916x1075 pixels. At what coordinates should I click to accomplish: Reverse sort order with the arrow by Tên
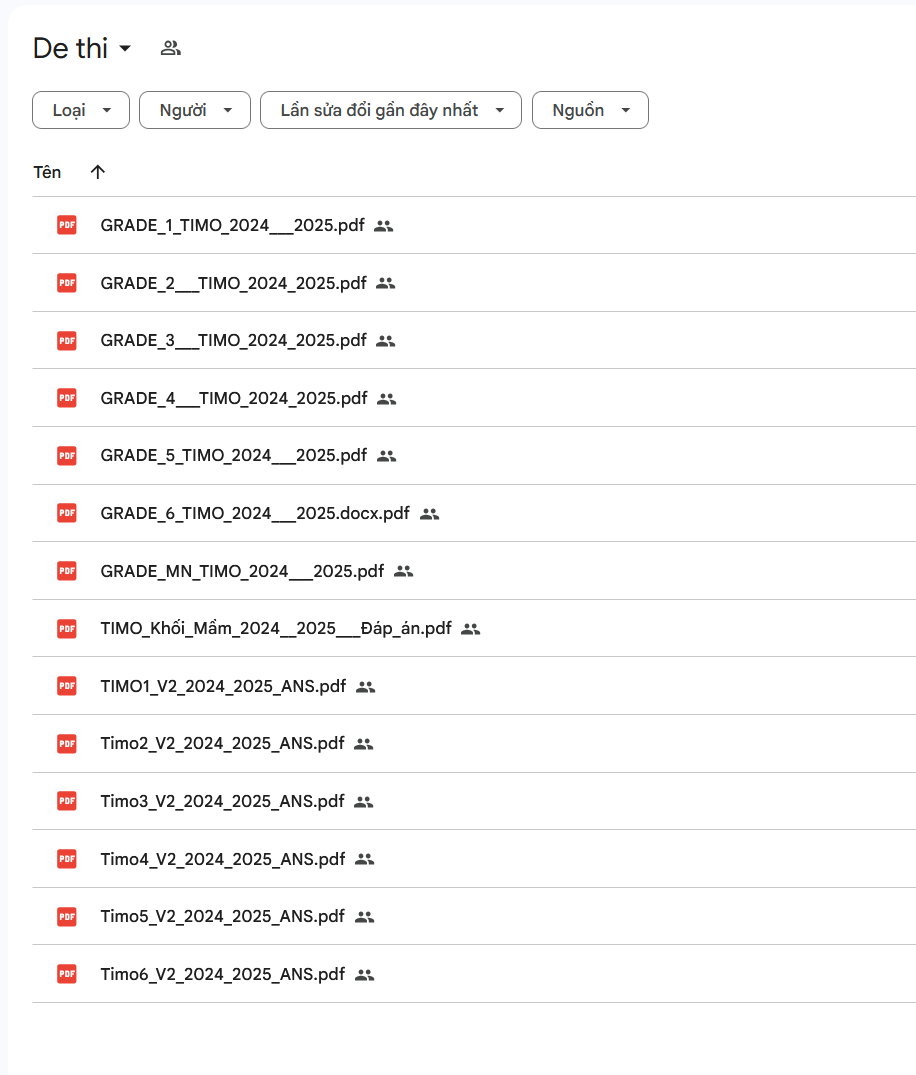tap(97, 172)
